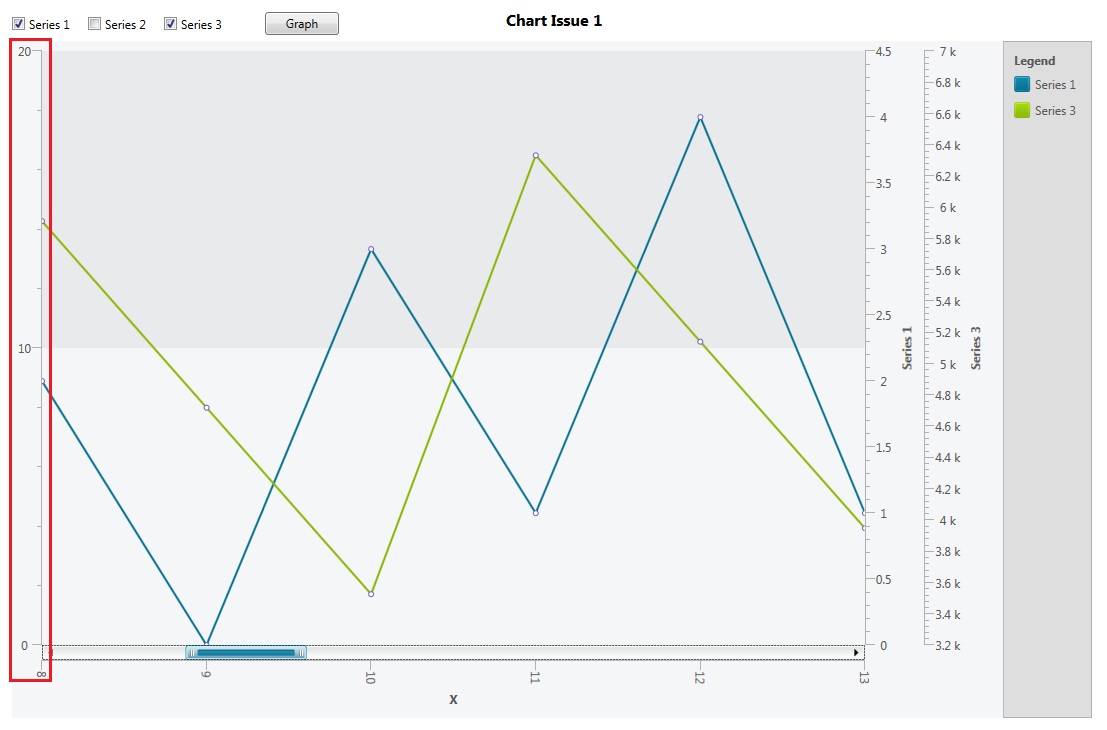Uncheck the Series 3 checkbox
Image resolution: width=1107 pixels, height=730 pixels.
[170, 24]
